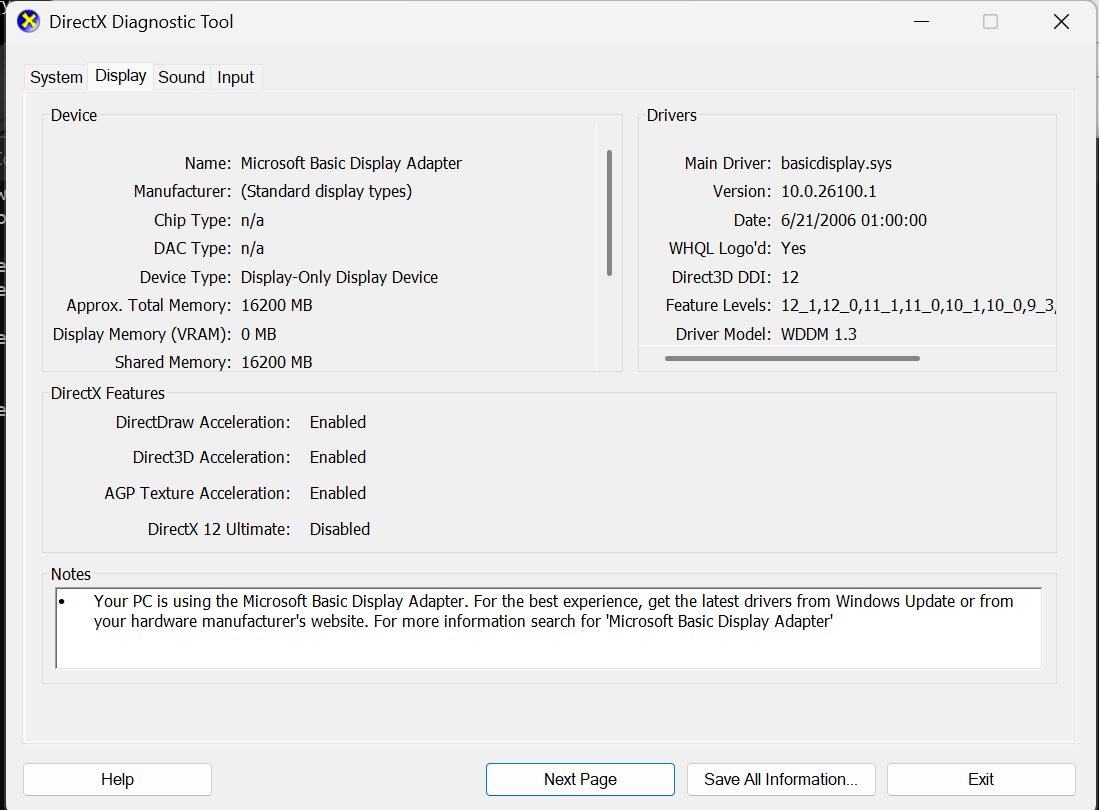Click inside the Notes text box
Image resolution: width=1099 pixels, height=810 pixels.
[x=549, y=628]
